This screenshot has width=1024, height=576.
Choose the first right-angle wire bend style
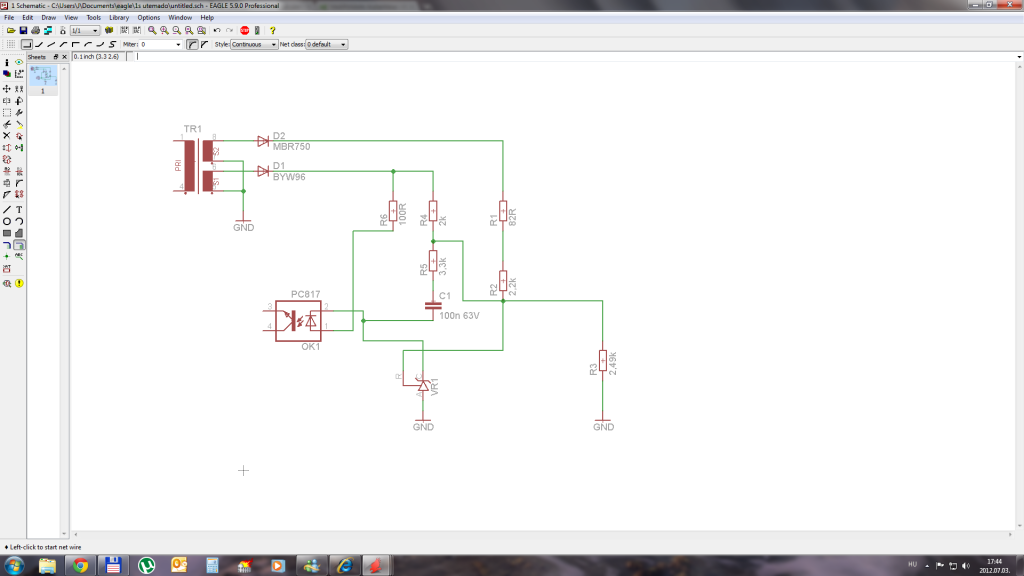27,44
